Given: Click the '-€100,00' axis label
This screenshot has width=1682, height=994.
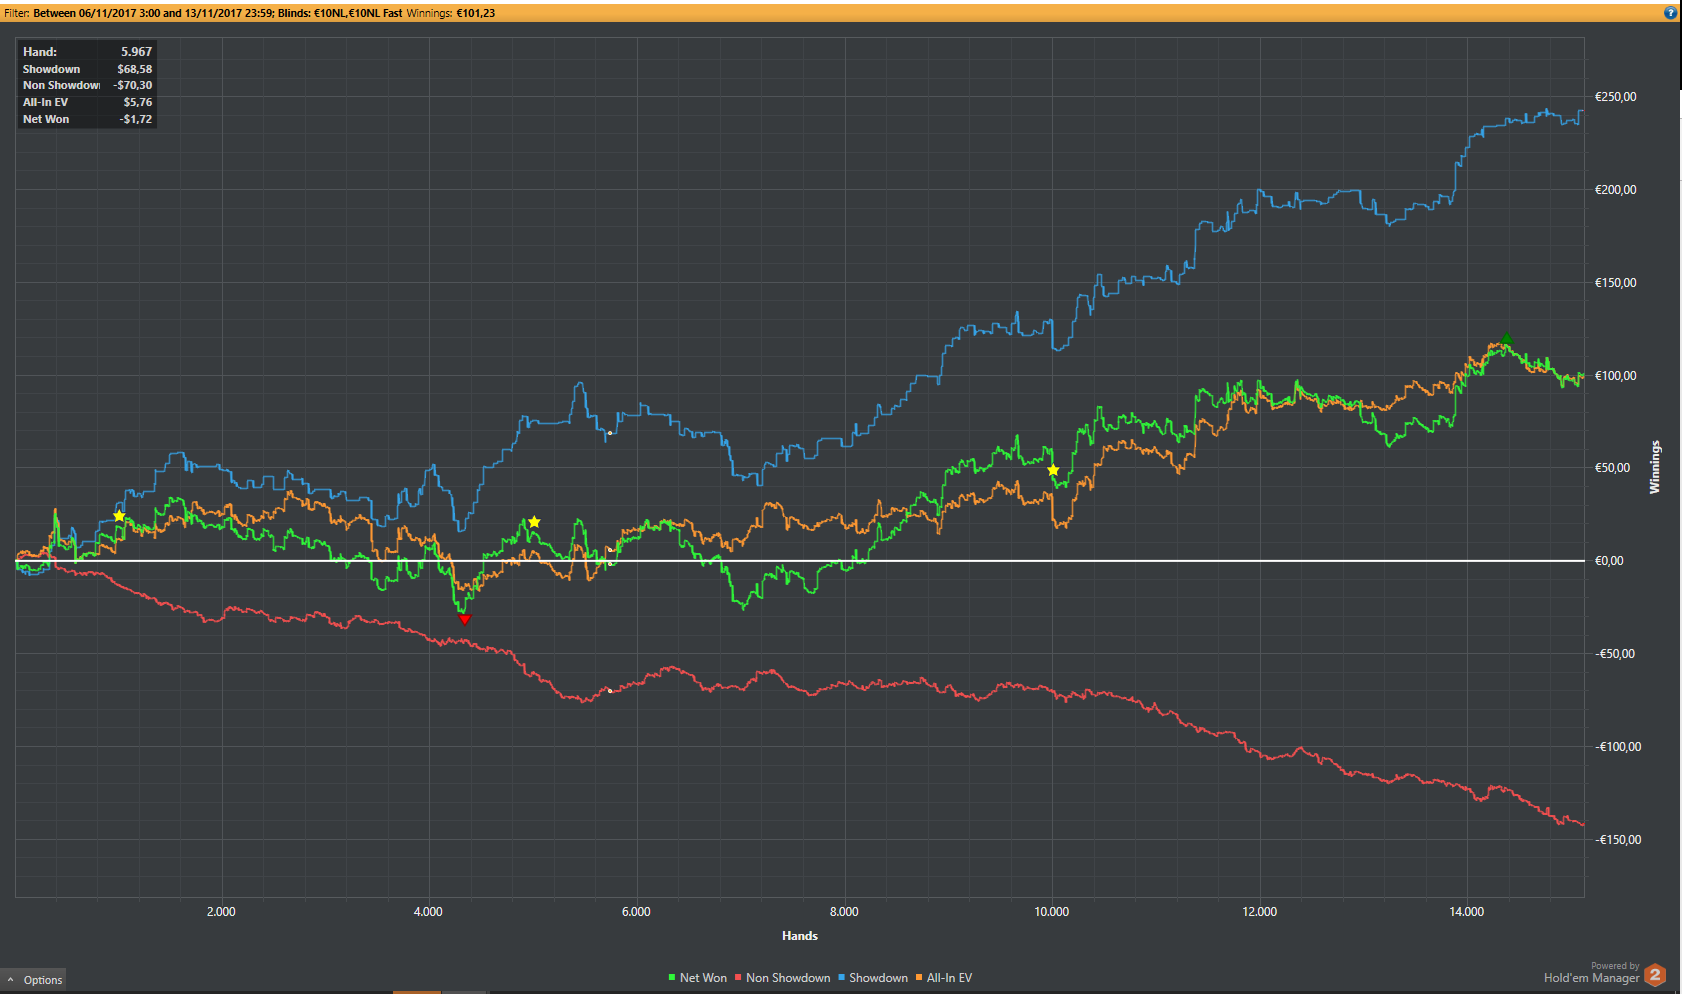Looking at the screenshot, I should click(1618, 747).
